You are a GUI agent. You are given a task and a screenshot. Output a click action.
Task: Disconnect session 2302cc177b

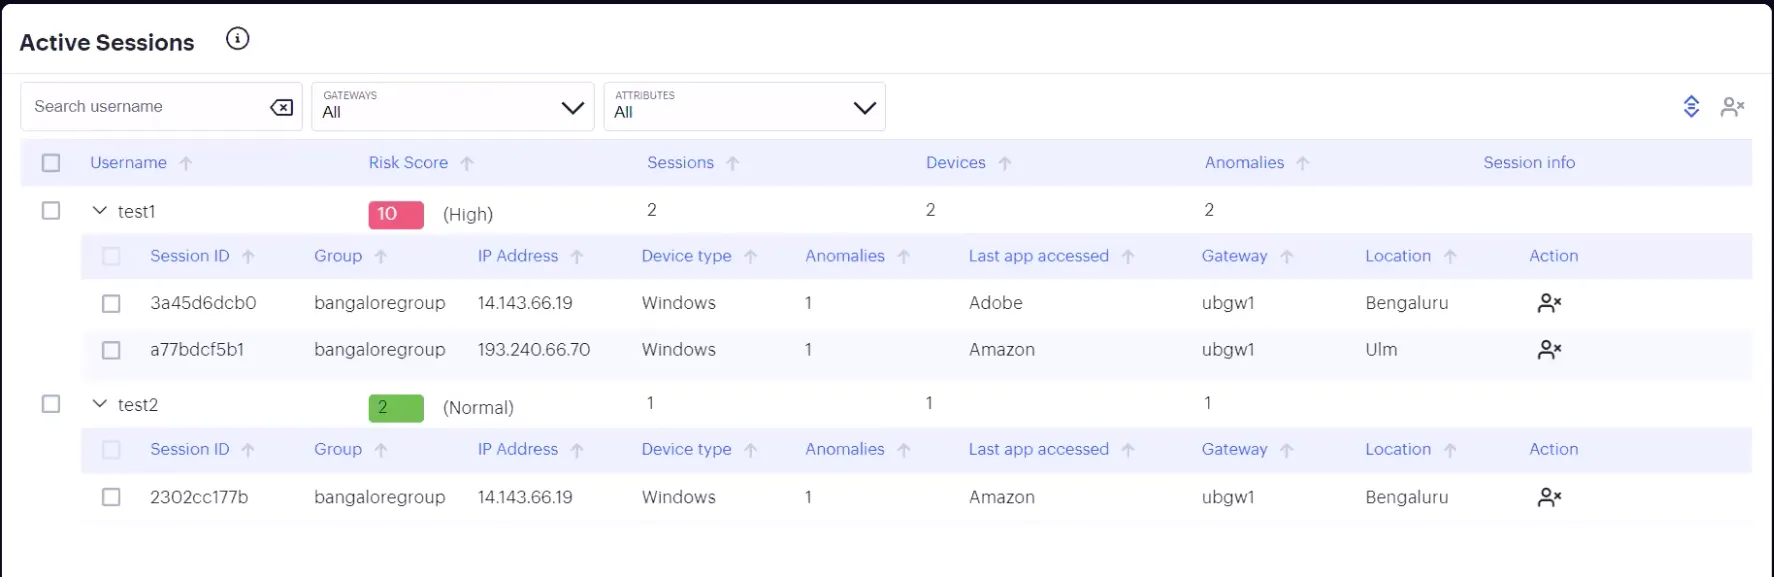pyautogui.click(x=1549, y=497)
